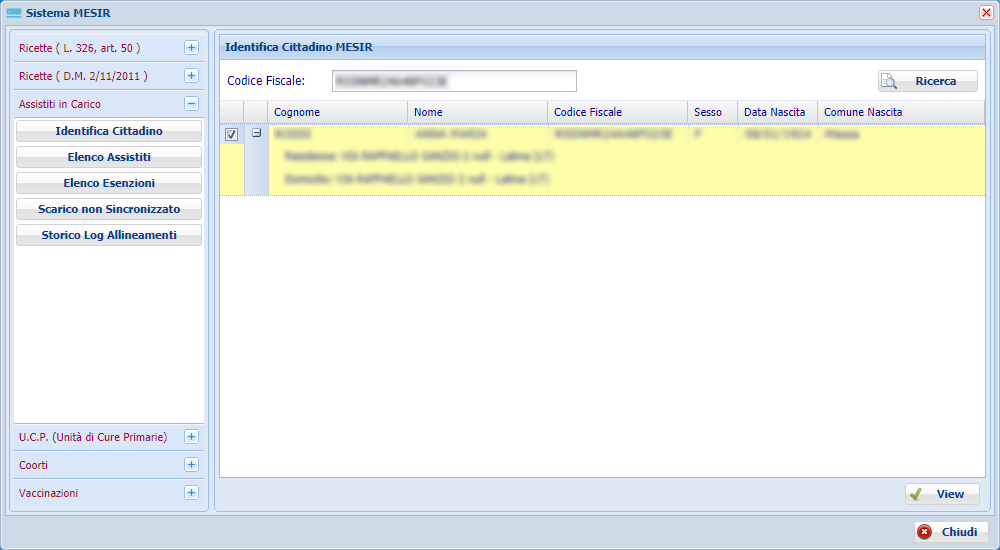The width and height of the screenshot is (1000, 550).
Task: Click the Codice Fiscale field label
Action: click(266, 81)
